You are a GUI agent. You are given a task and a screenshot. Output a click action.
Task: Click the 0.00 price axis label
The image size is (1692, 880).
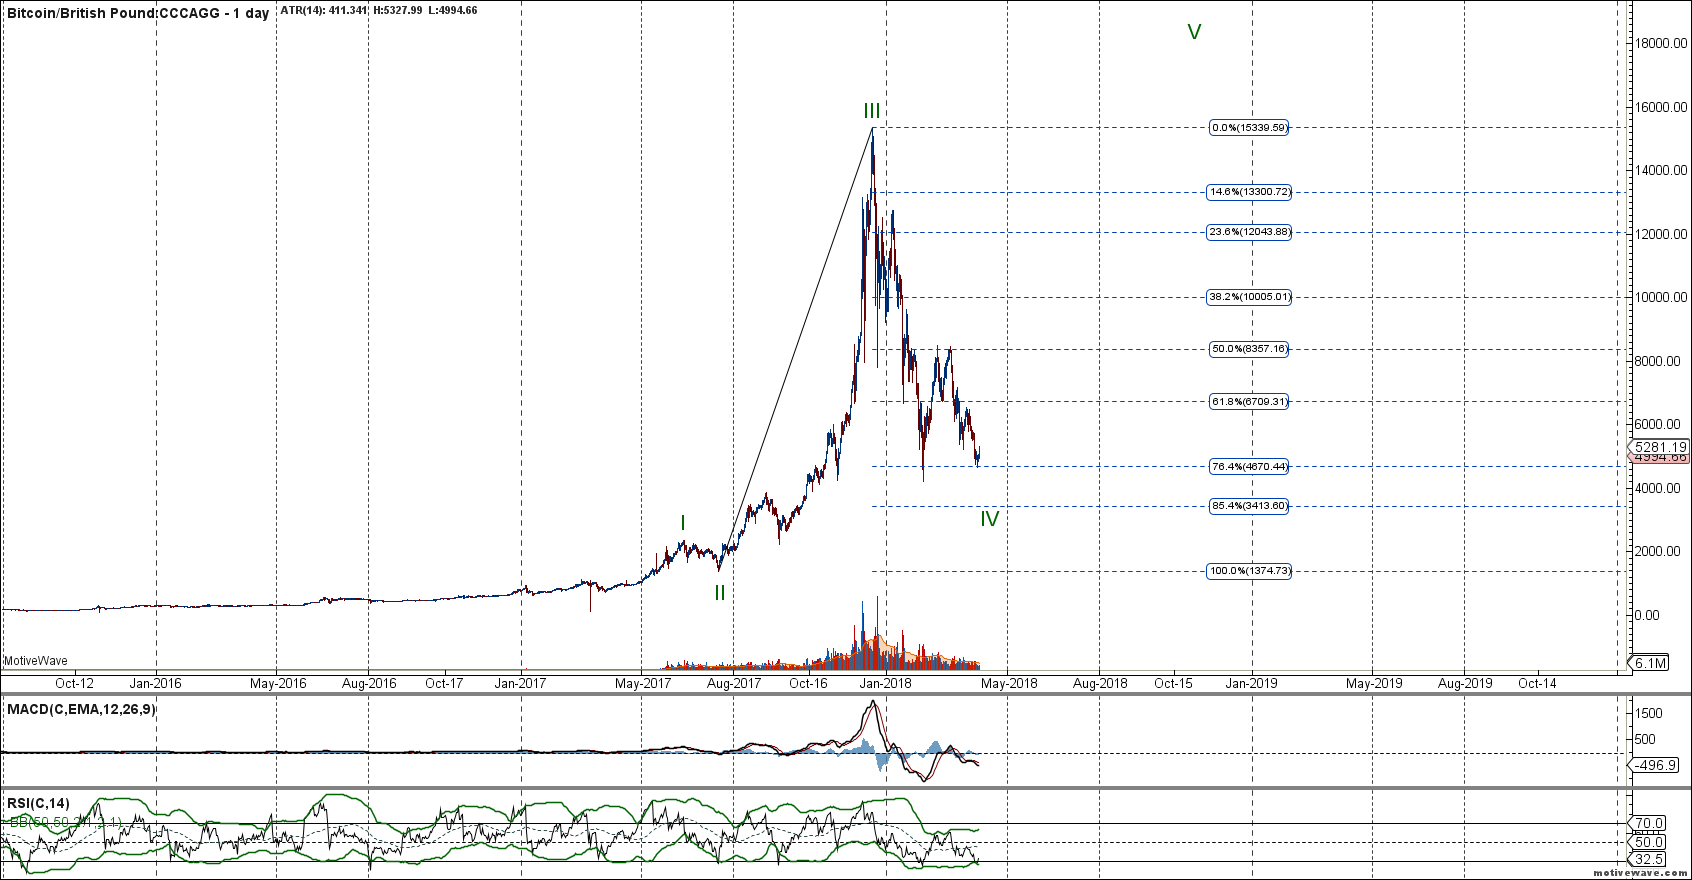[x=1646, y=615]
